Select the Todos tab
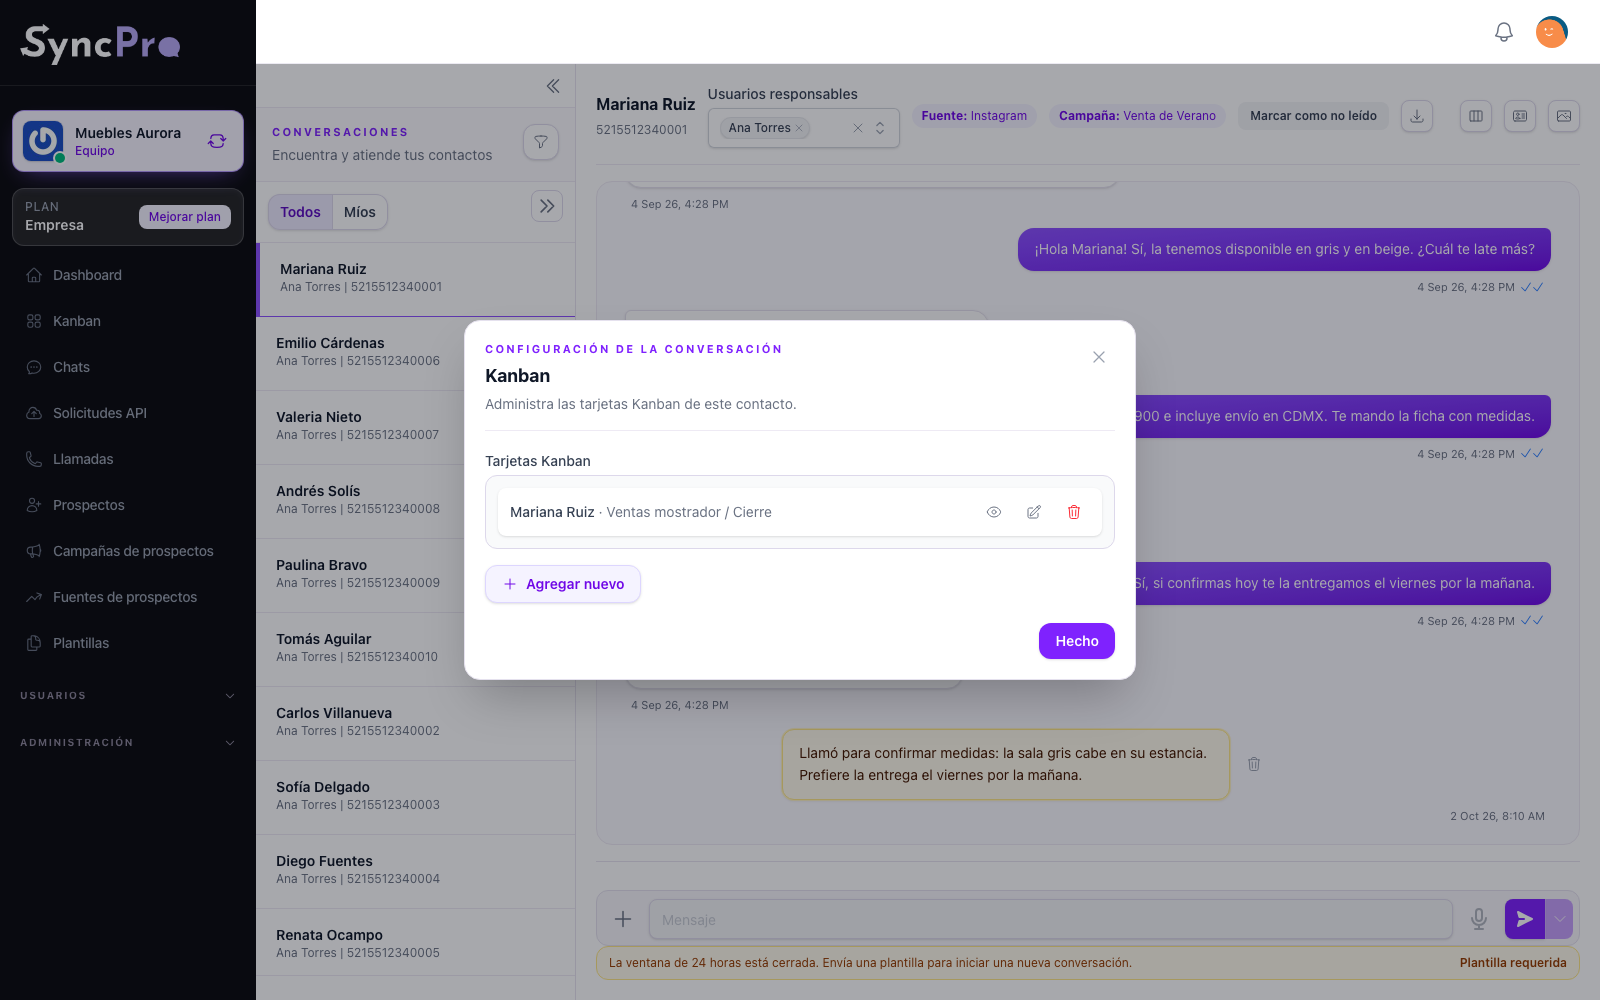 coord(300,212)
